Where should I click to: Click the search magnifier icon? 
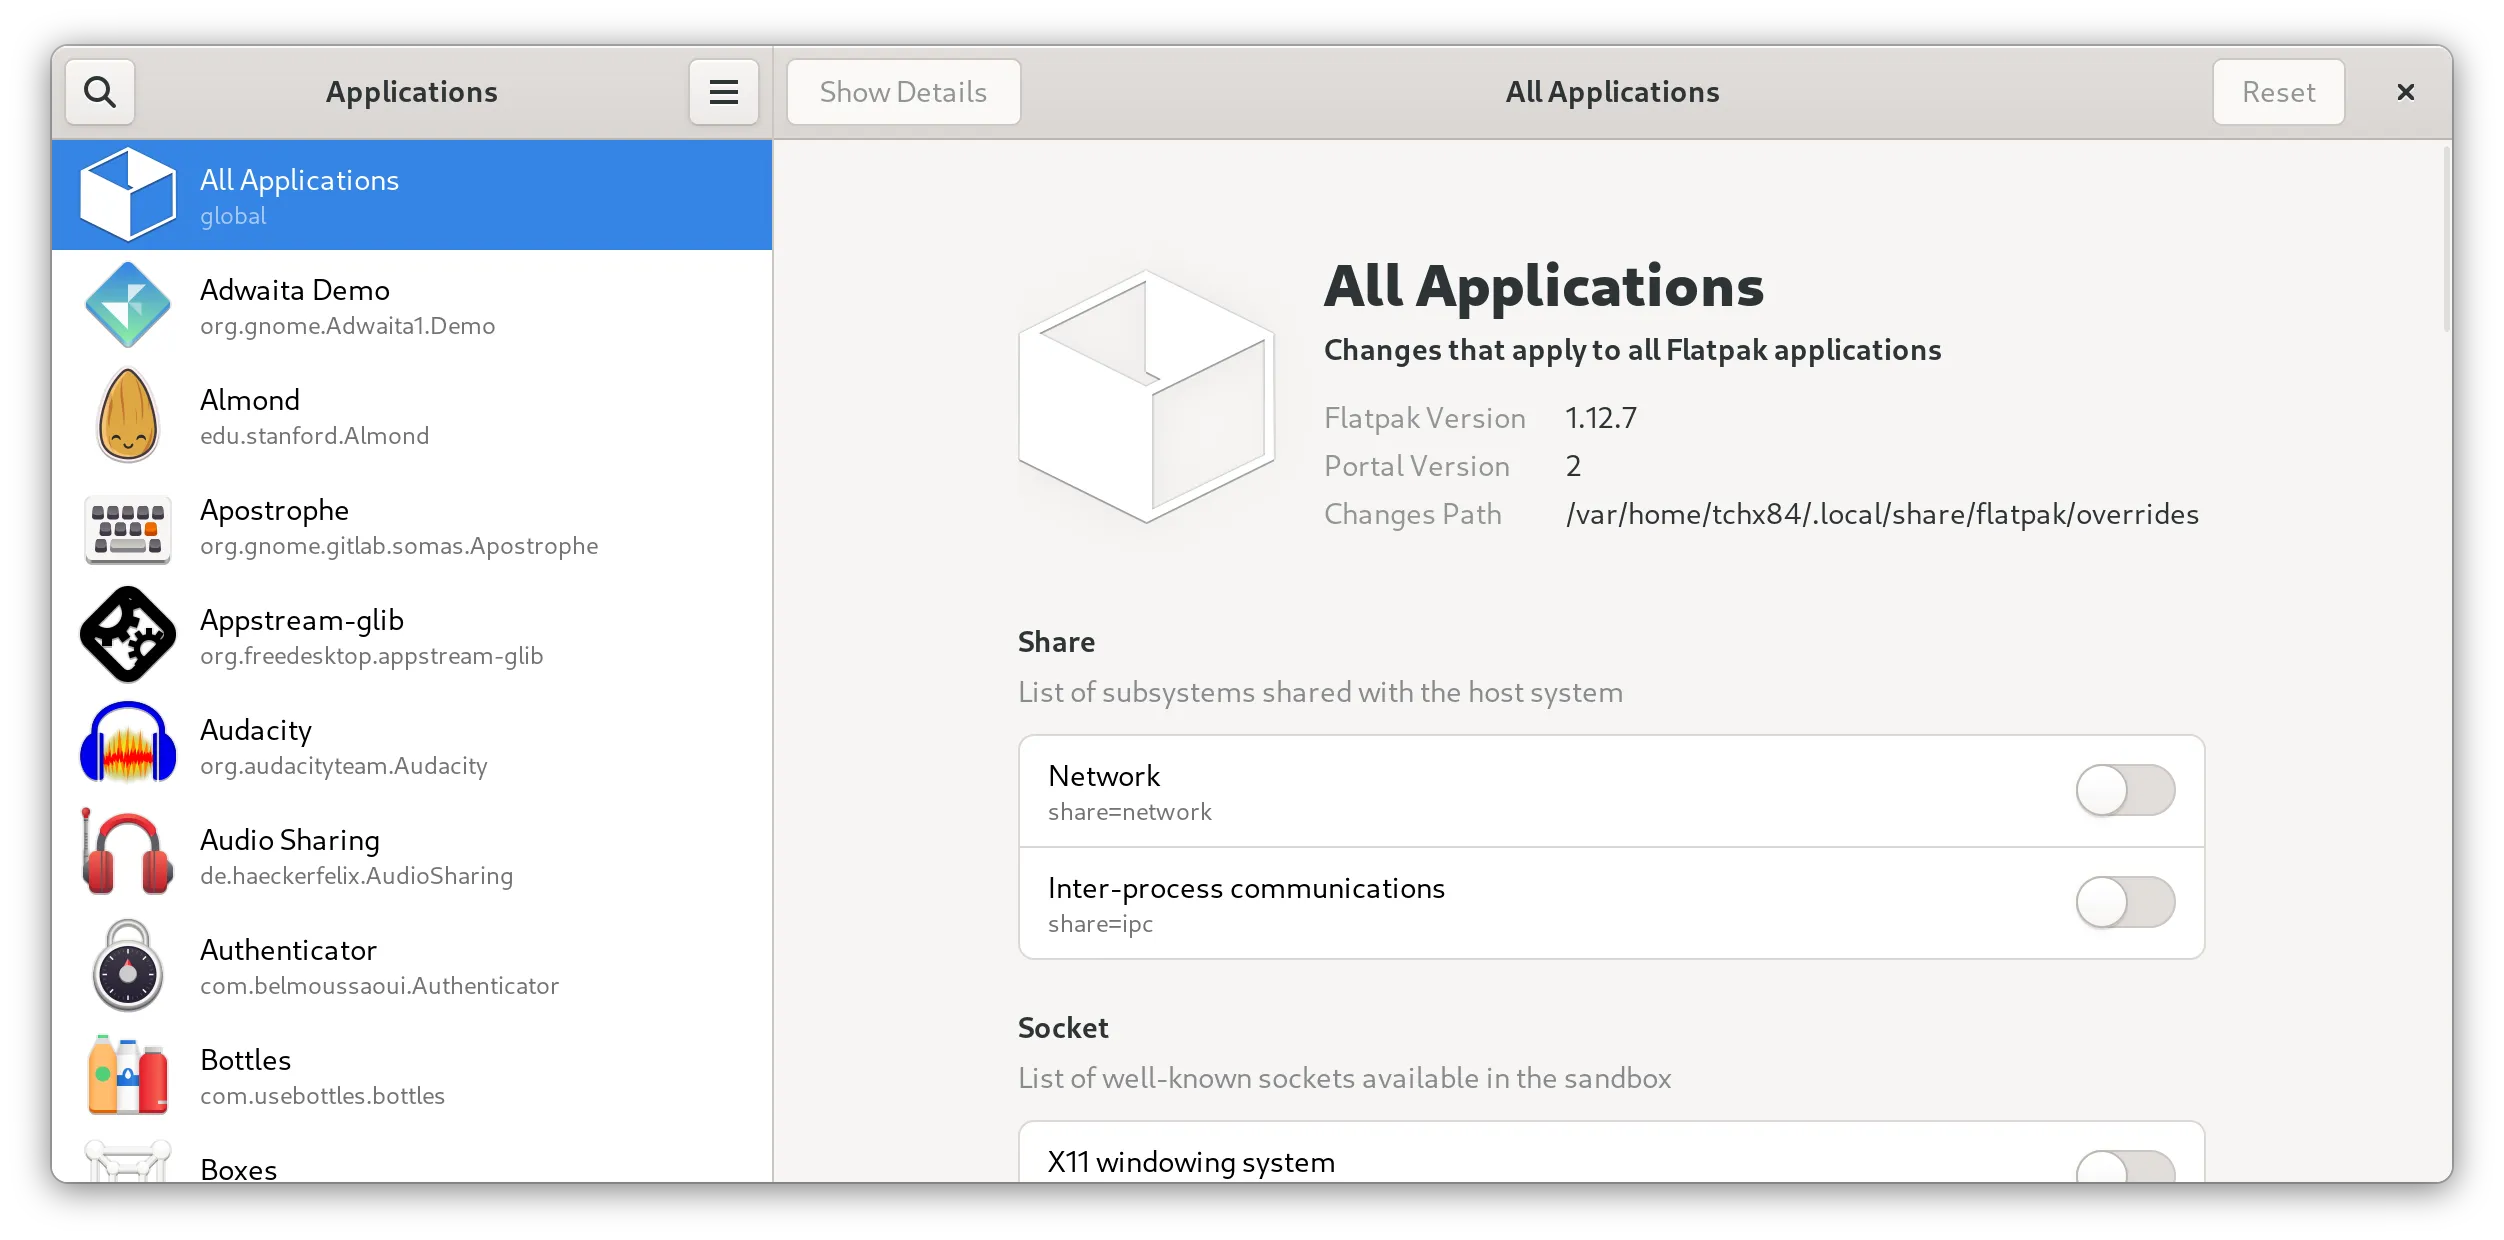coord(100,92)
